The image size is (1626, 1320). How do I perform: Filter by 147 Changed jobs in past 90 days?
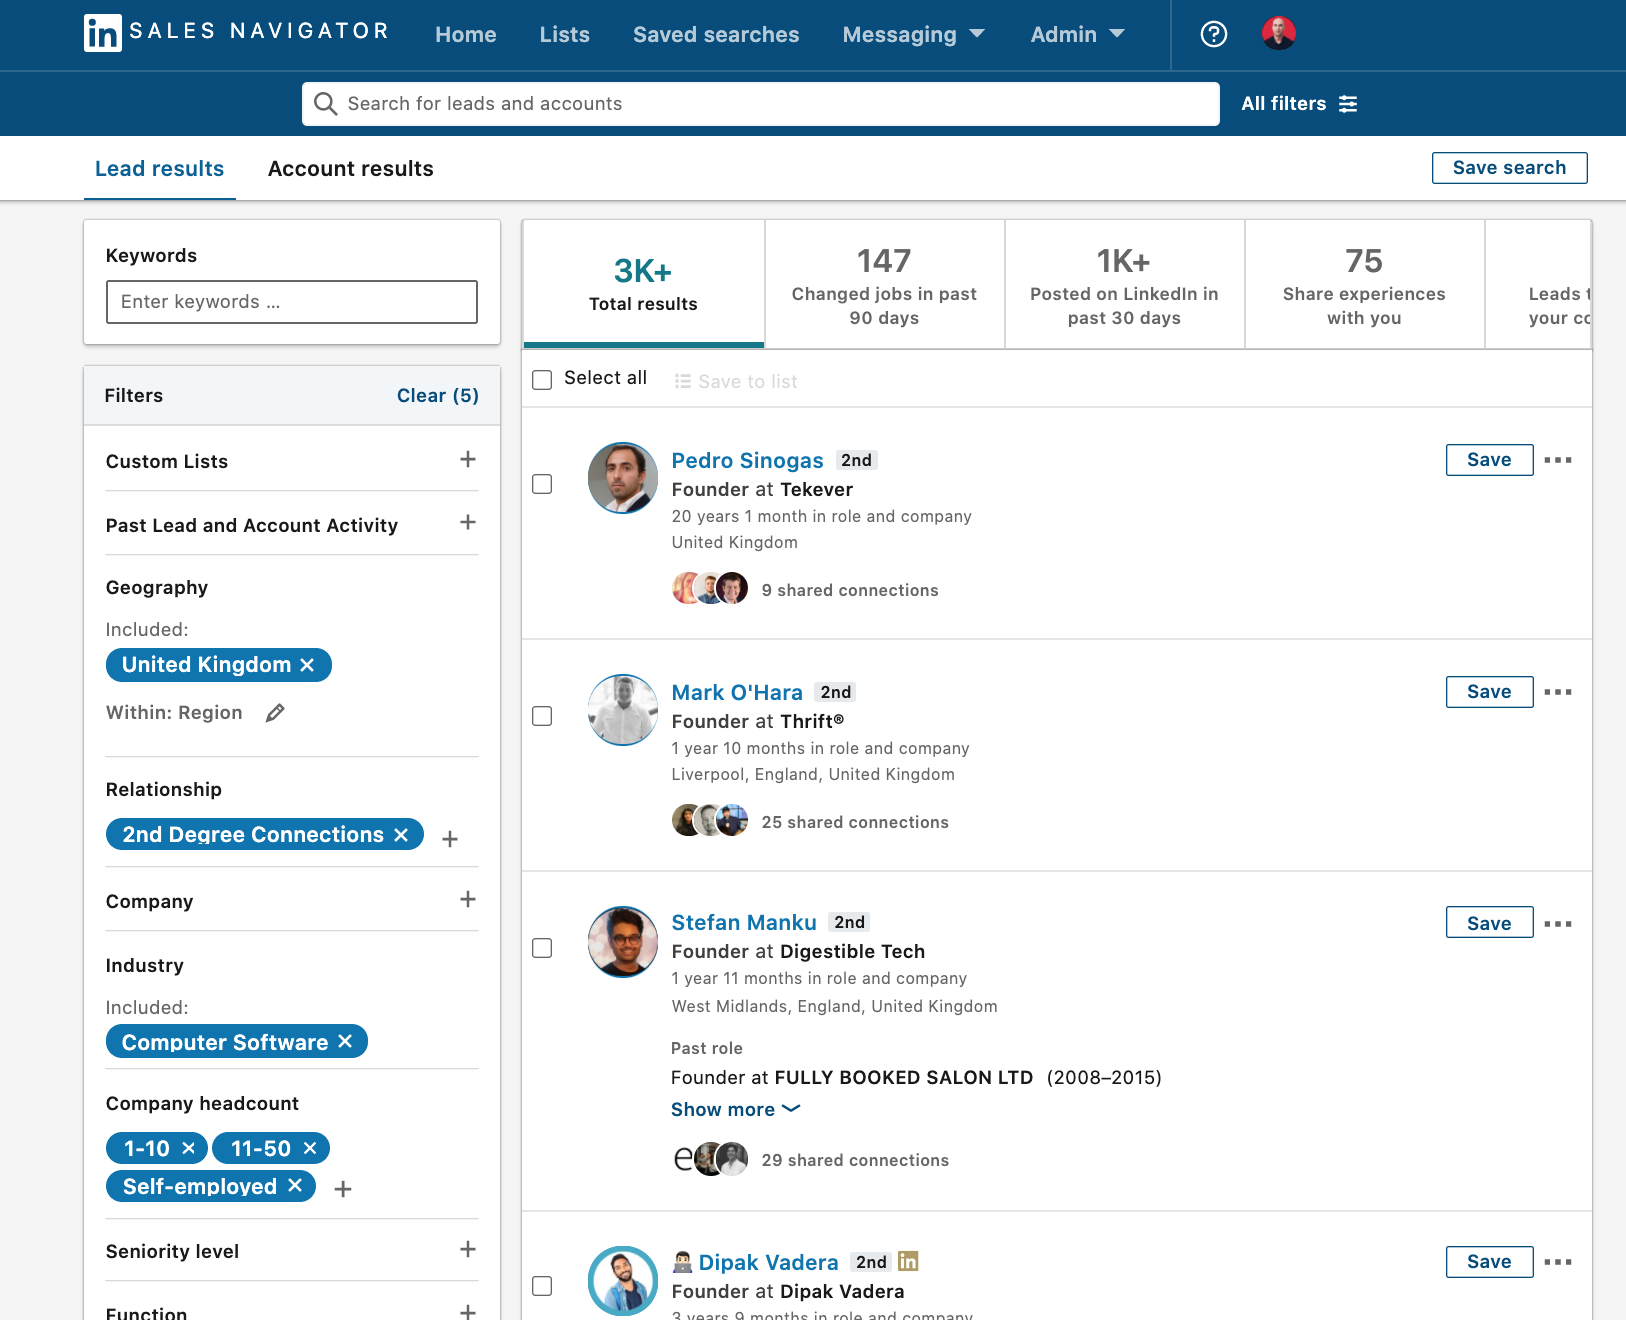(884, 285)
